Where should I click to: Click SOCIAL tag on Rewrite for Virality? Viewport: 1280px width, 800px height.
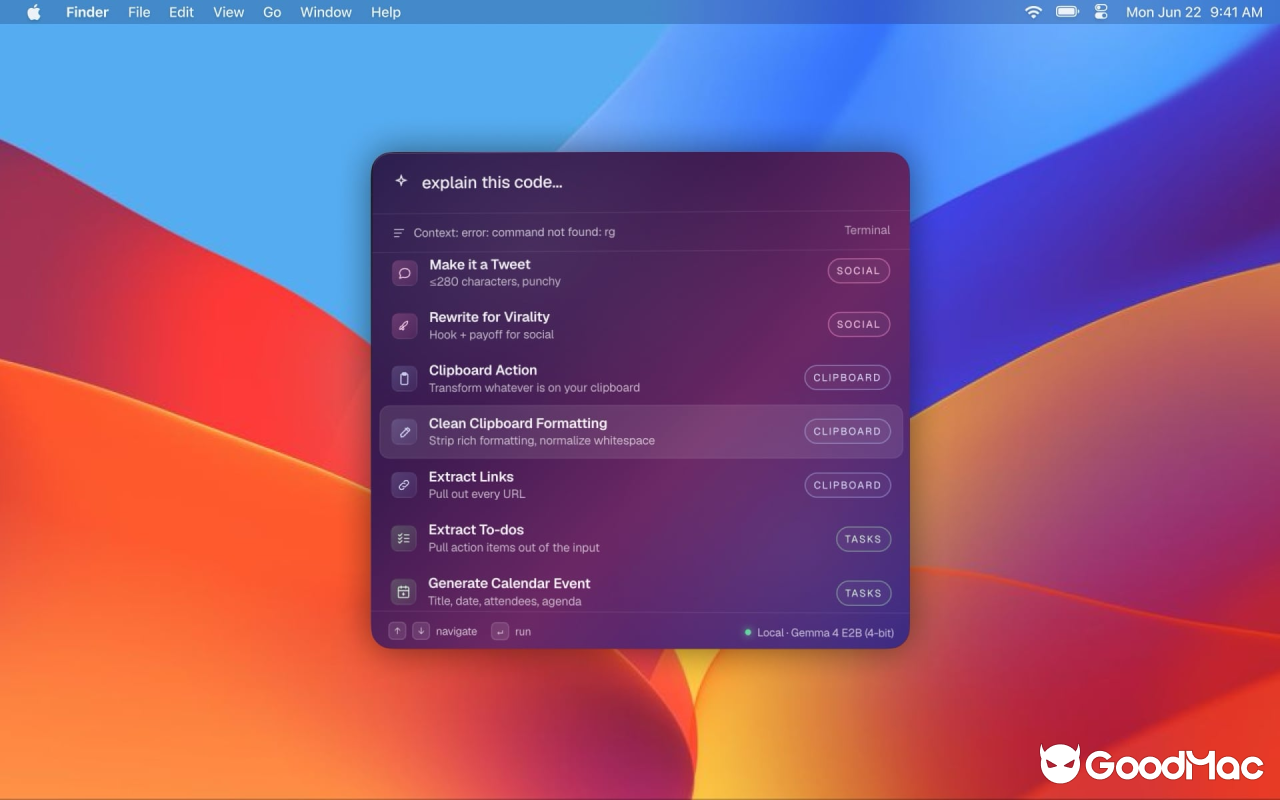point(858,324)
